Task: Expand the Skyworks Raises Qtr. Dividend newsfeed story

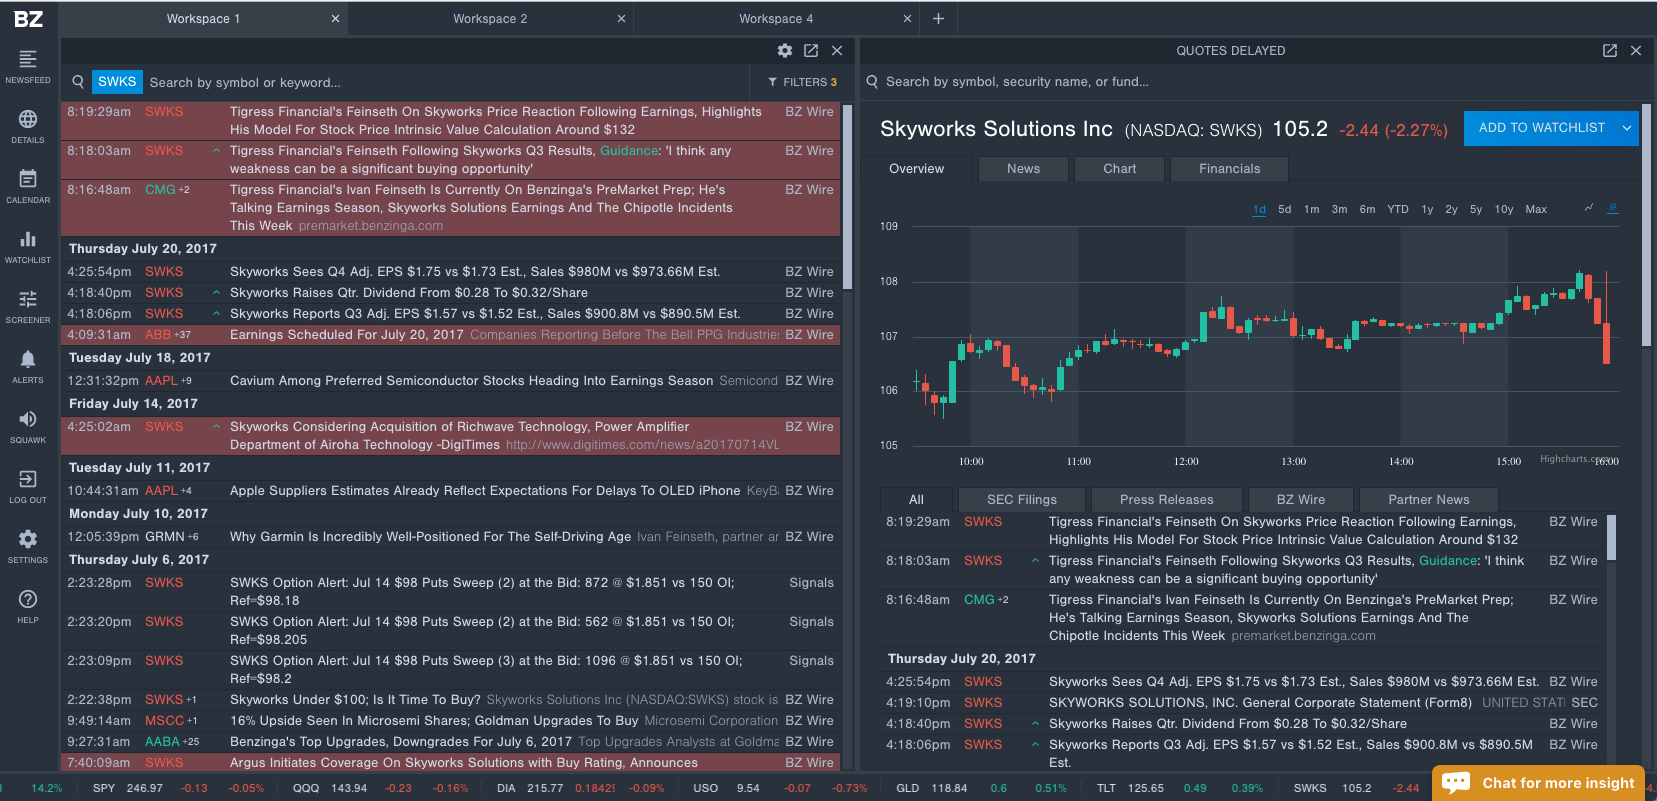Action: click(x=216, y=293)
